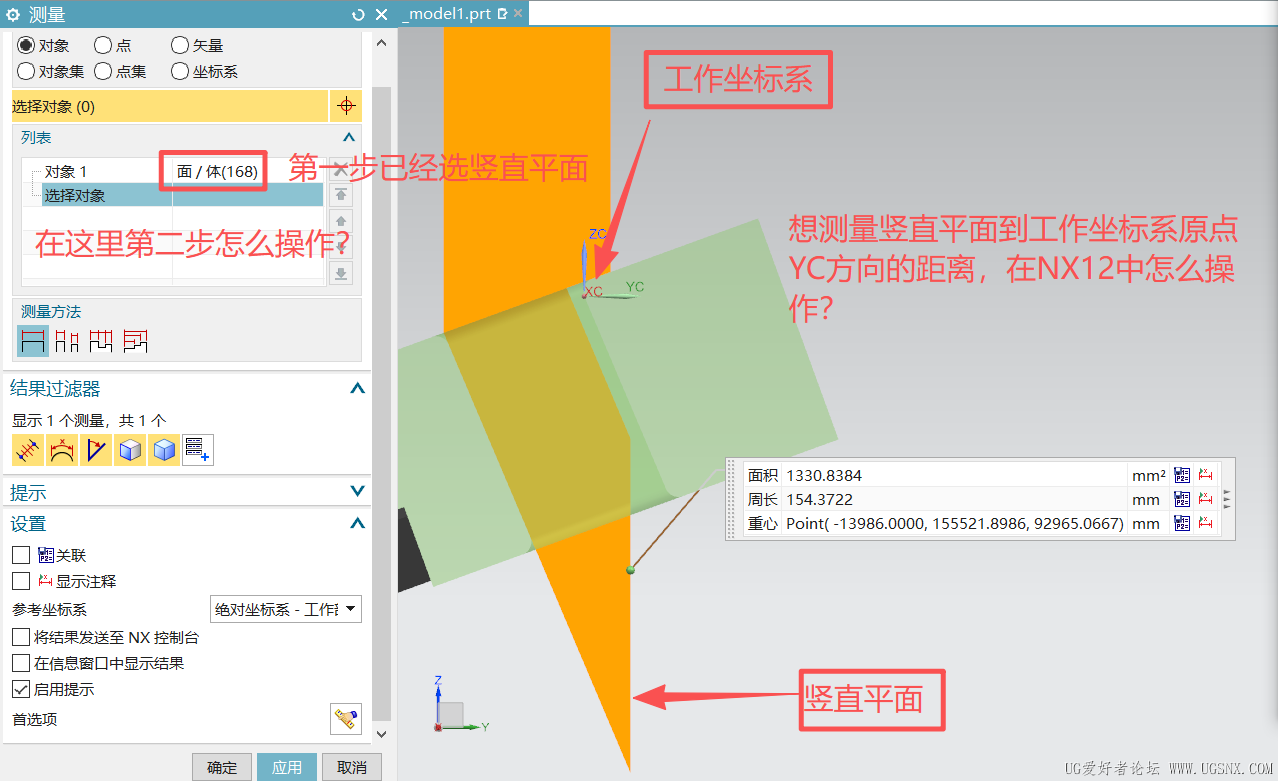Move the list entry up one position

point(341,221)
